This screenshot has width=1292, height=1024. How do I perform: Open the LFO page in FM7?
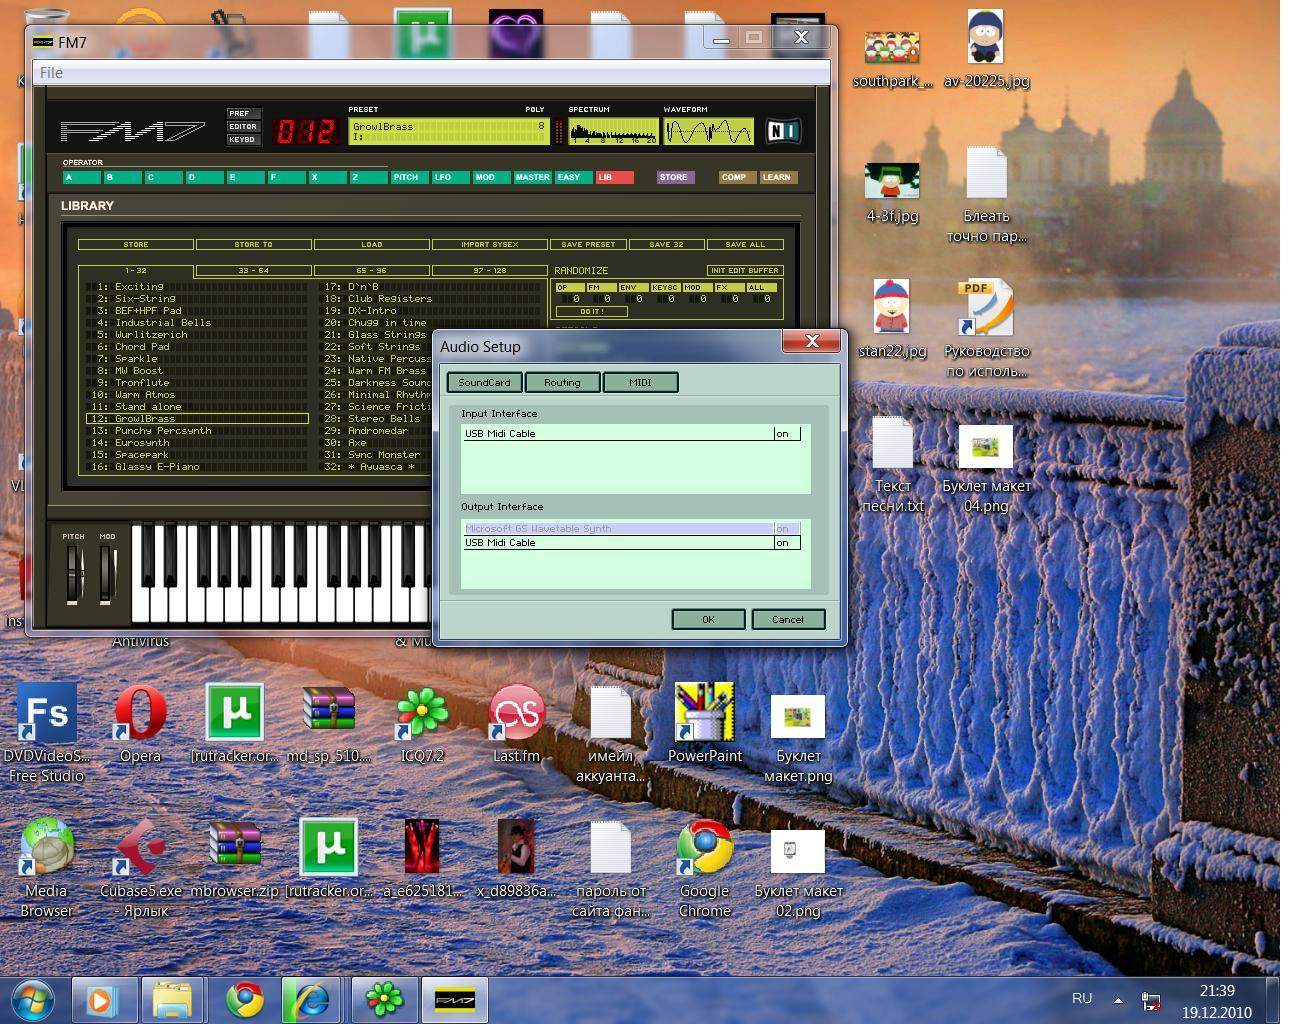[448, 177]
